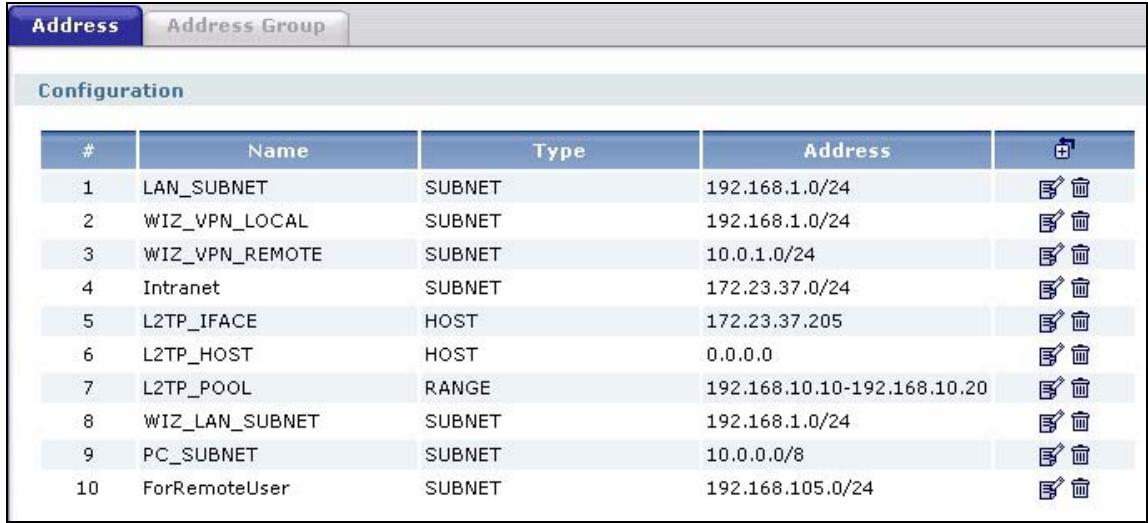Click the RANGE type cell
The height and width of the screenshot is (523, 1148).
tap(559, 388)
